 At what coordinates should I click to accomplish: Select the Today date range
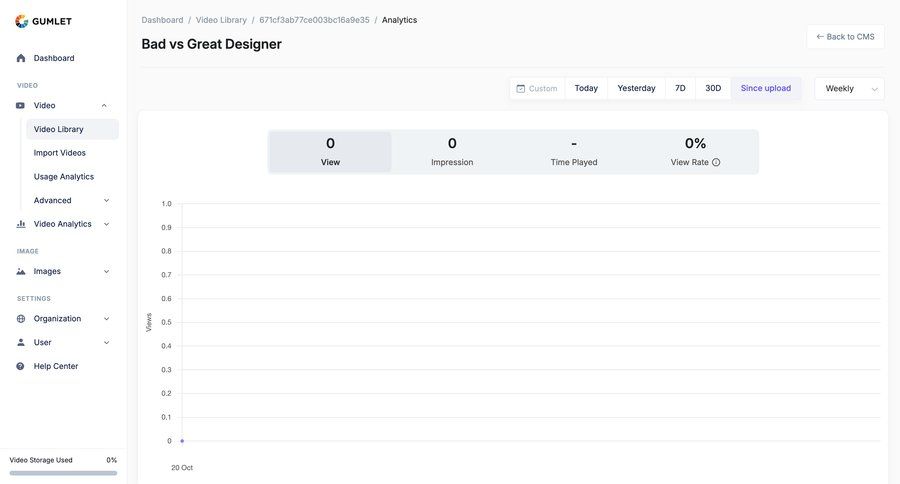[x=586, y=88]
